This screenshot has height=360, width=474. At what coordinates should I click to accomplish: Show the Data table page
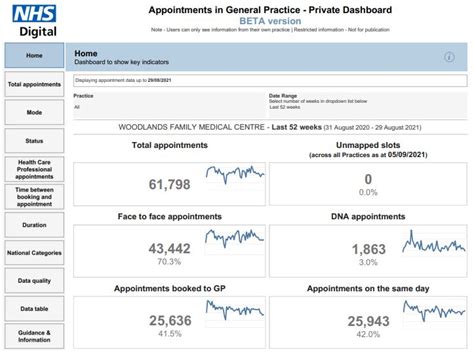pos(34,309)
